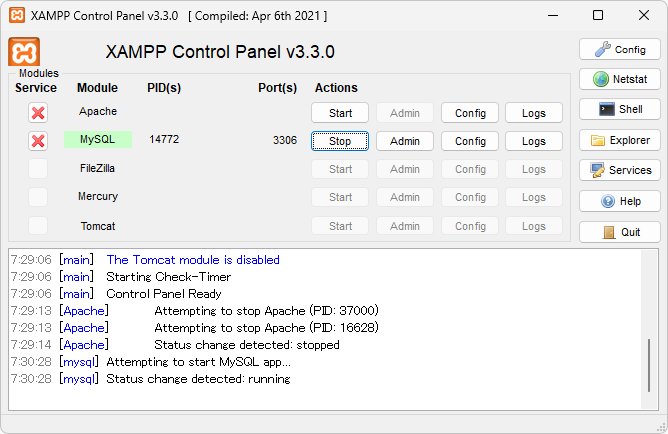Minimize the XAMPP Control Panel window

(553, 15)
